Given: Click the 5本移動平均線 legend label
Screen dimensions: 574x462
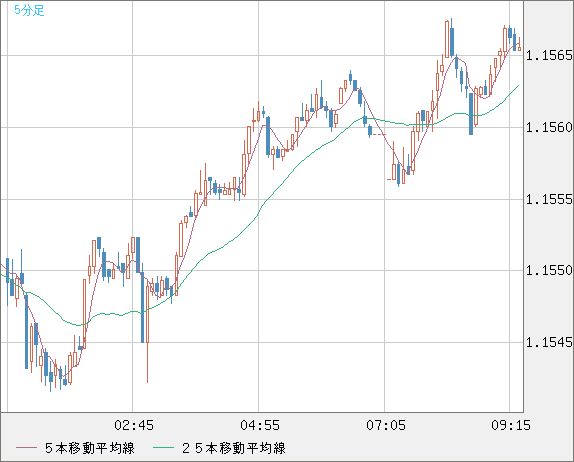Looking at the screenshot, I should coord(90,448).
